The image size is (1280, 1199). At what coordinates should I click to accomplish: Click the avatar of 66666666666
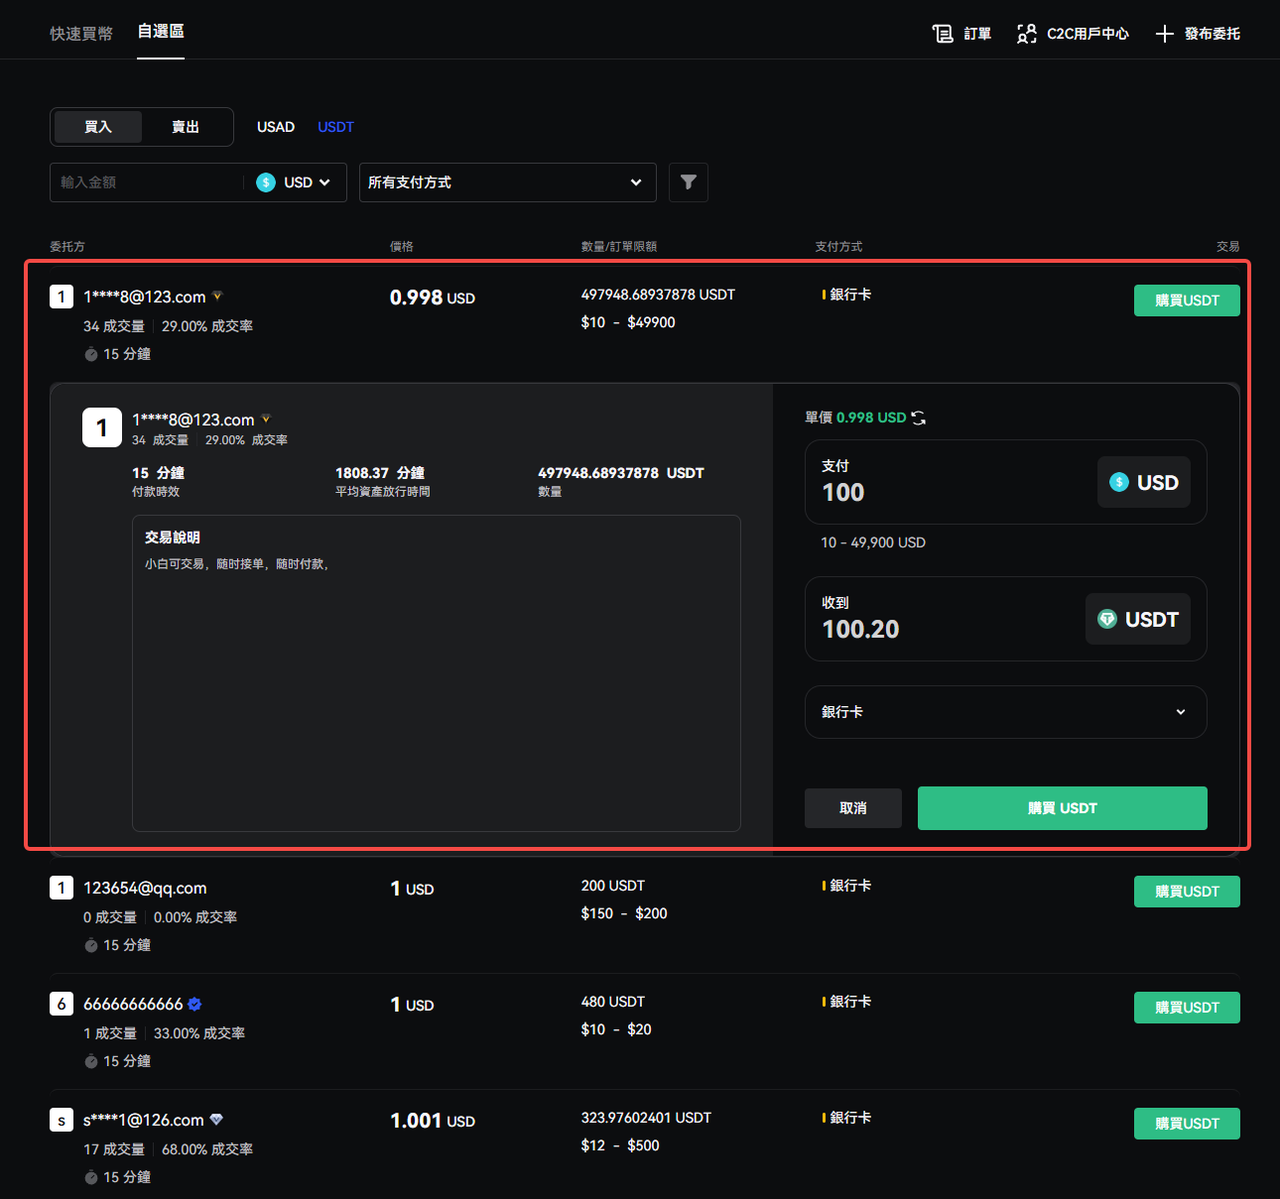point(61,1003)
